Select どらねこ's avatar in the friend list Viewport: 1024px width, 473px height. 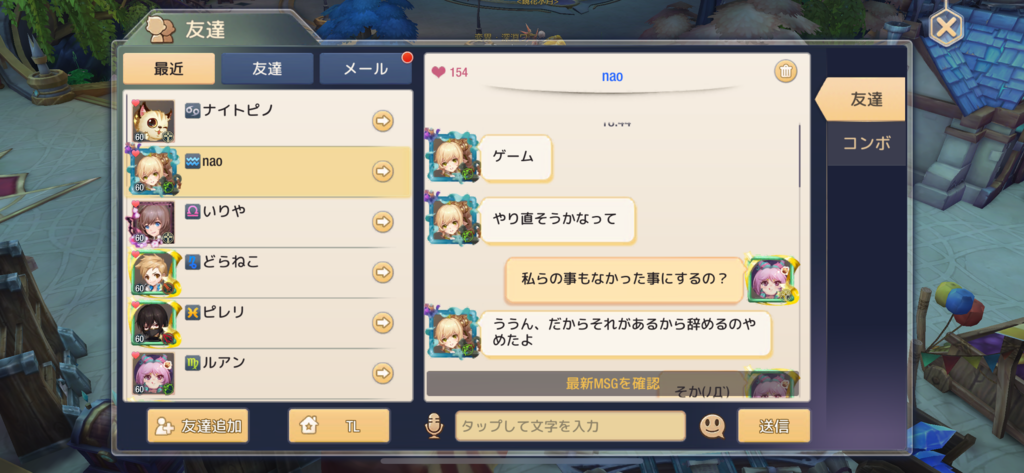point(153,272)
